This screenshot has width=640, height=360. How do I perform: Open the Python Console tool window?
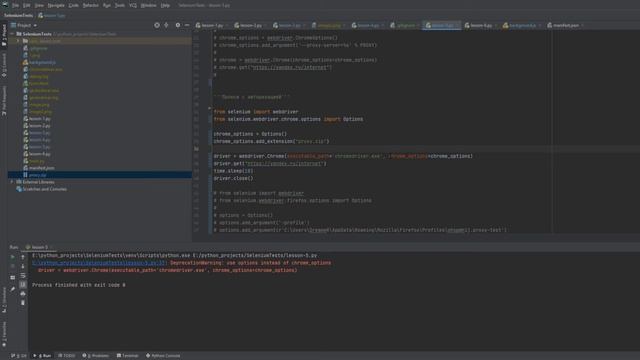(x=163, y=356)
